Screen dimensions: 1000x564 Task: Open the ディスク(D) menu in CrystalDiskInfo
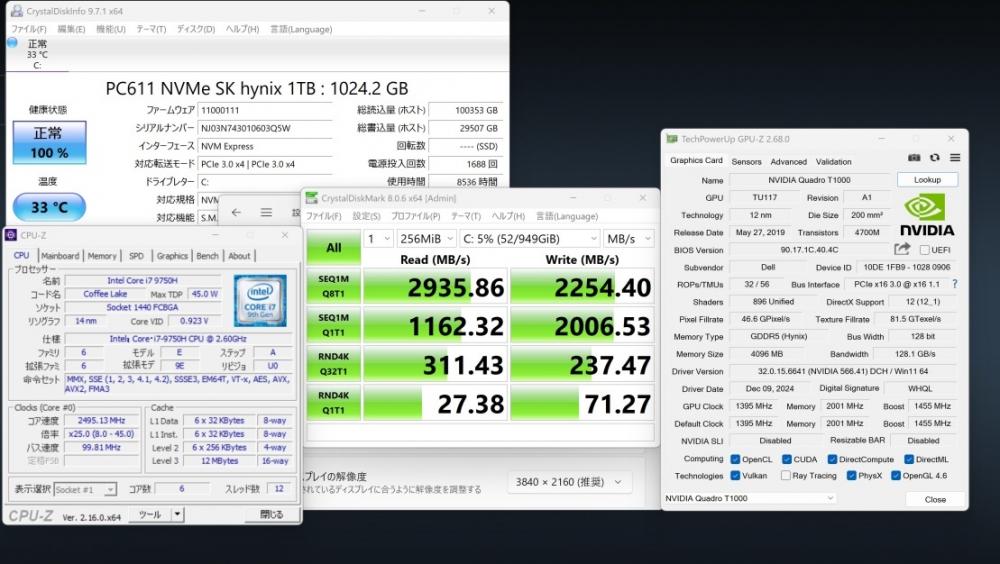[196, 29]
